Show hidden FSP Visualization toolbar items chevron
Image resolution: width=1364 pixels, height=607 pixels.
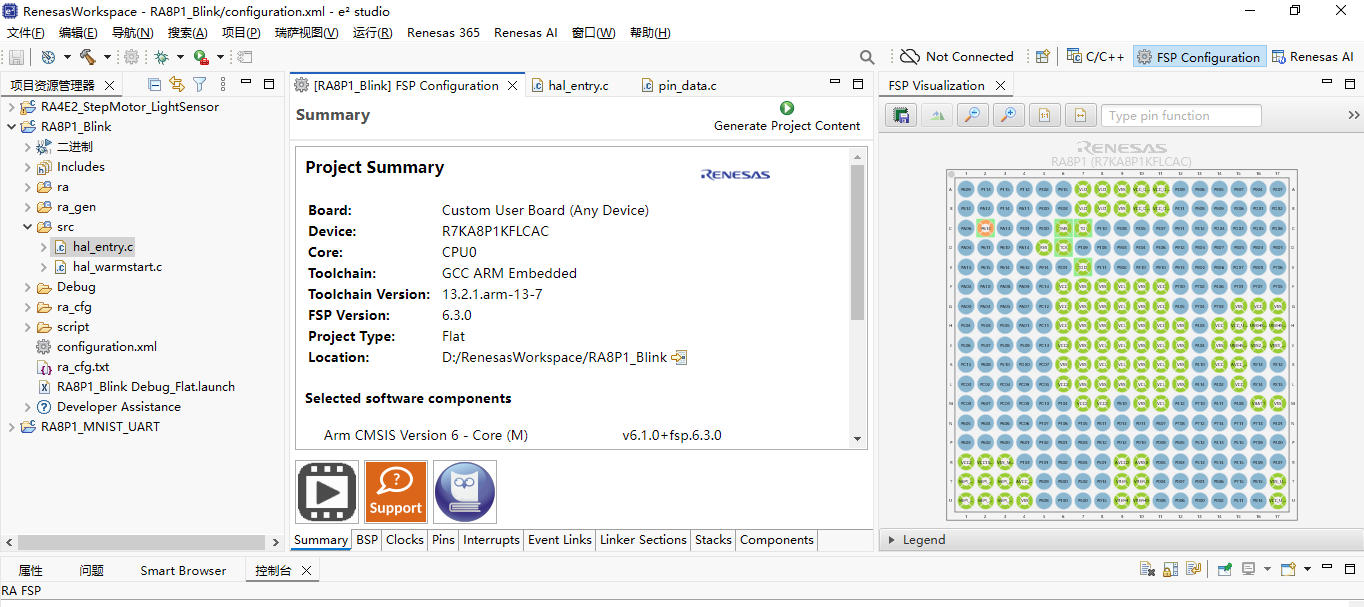coord(1353,116)
